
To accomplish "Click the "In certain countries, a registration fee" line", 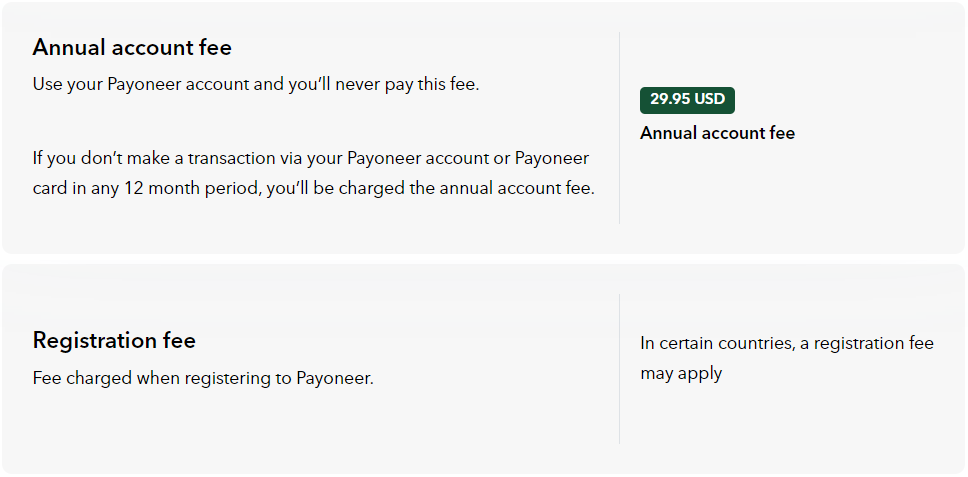I will click(787, 343).
